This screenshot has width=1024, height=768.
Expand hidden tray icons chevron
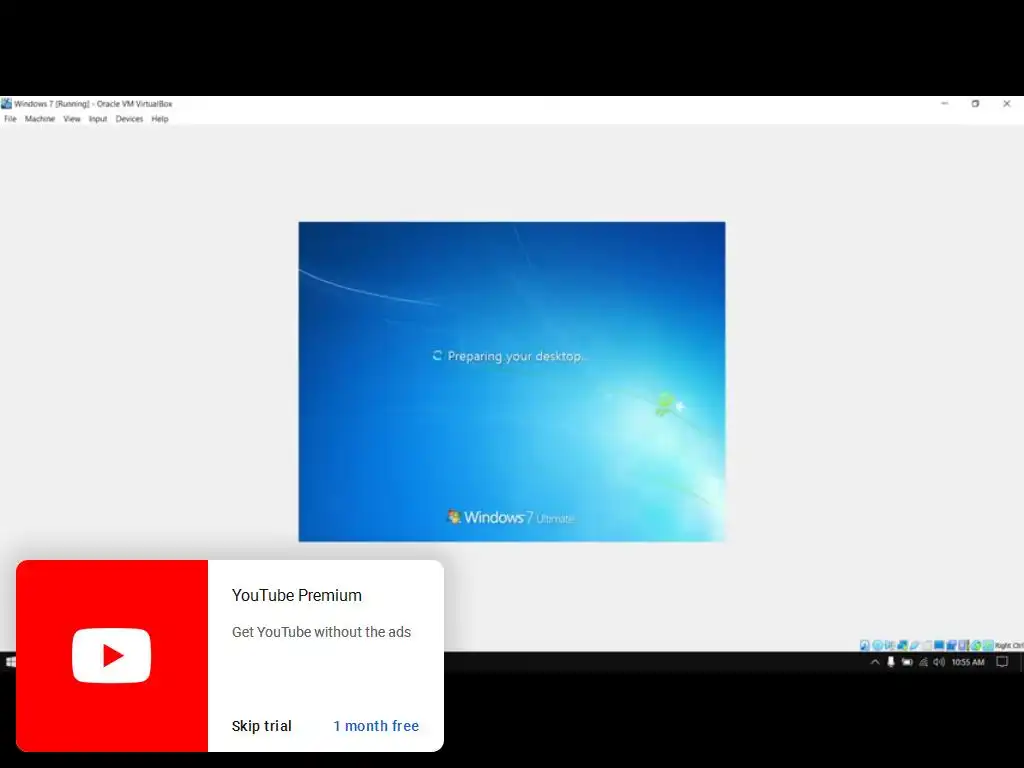[x=875, y=662]
